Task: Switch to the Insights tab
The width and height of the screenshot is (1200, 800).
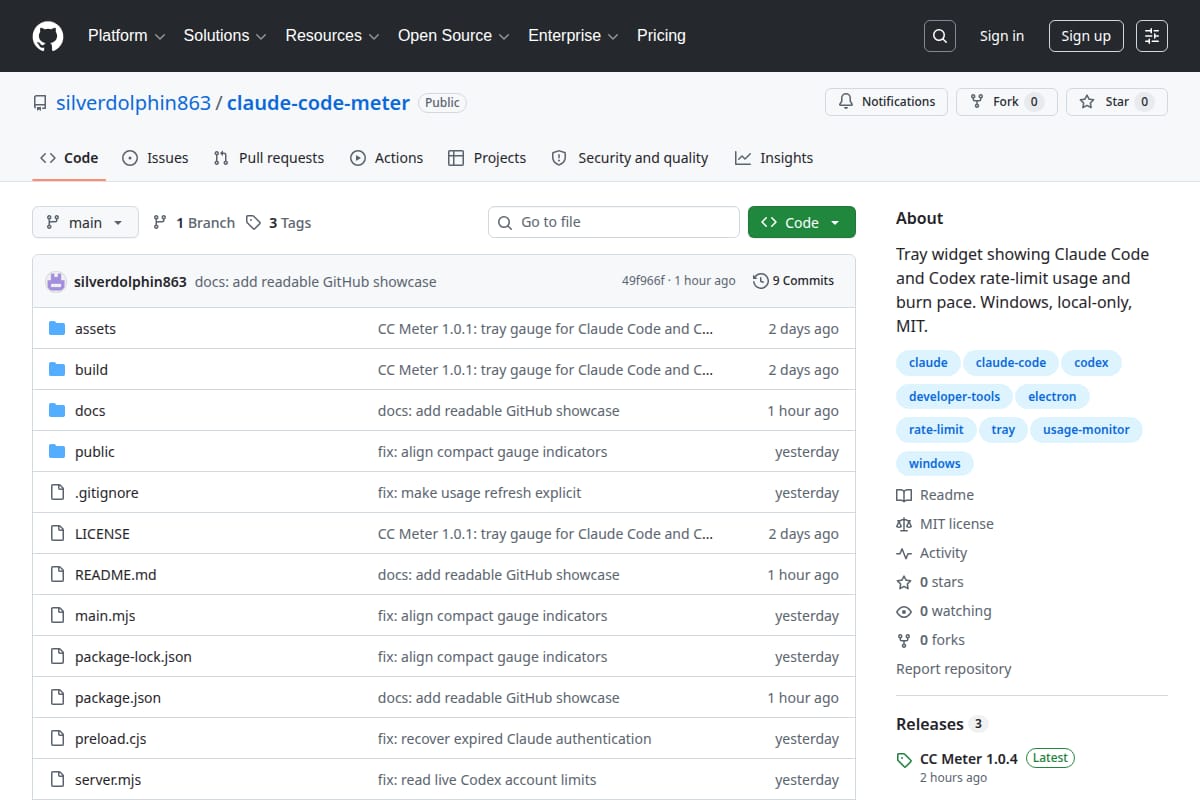Action: 774,158
